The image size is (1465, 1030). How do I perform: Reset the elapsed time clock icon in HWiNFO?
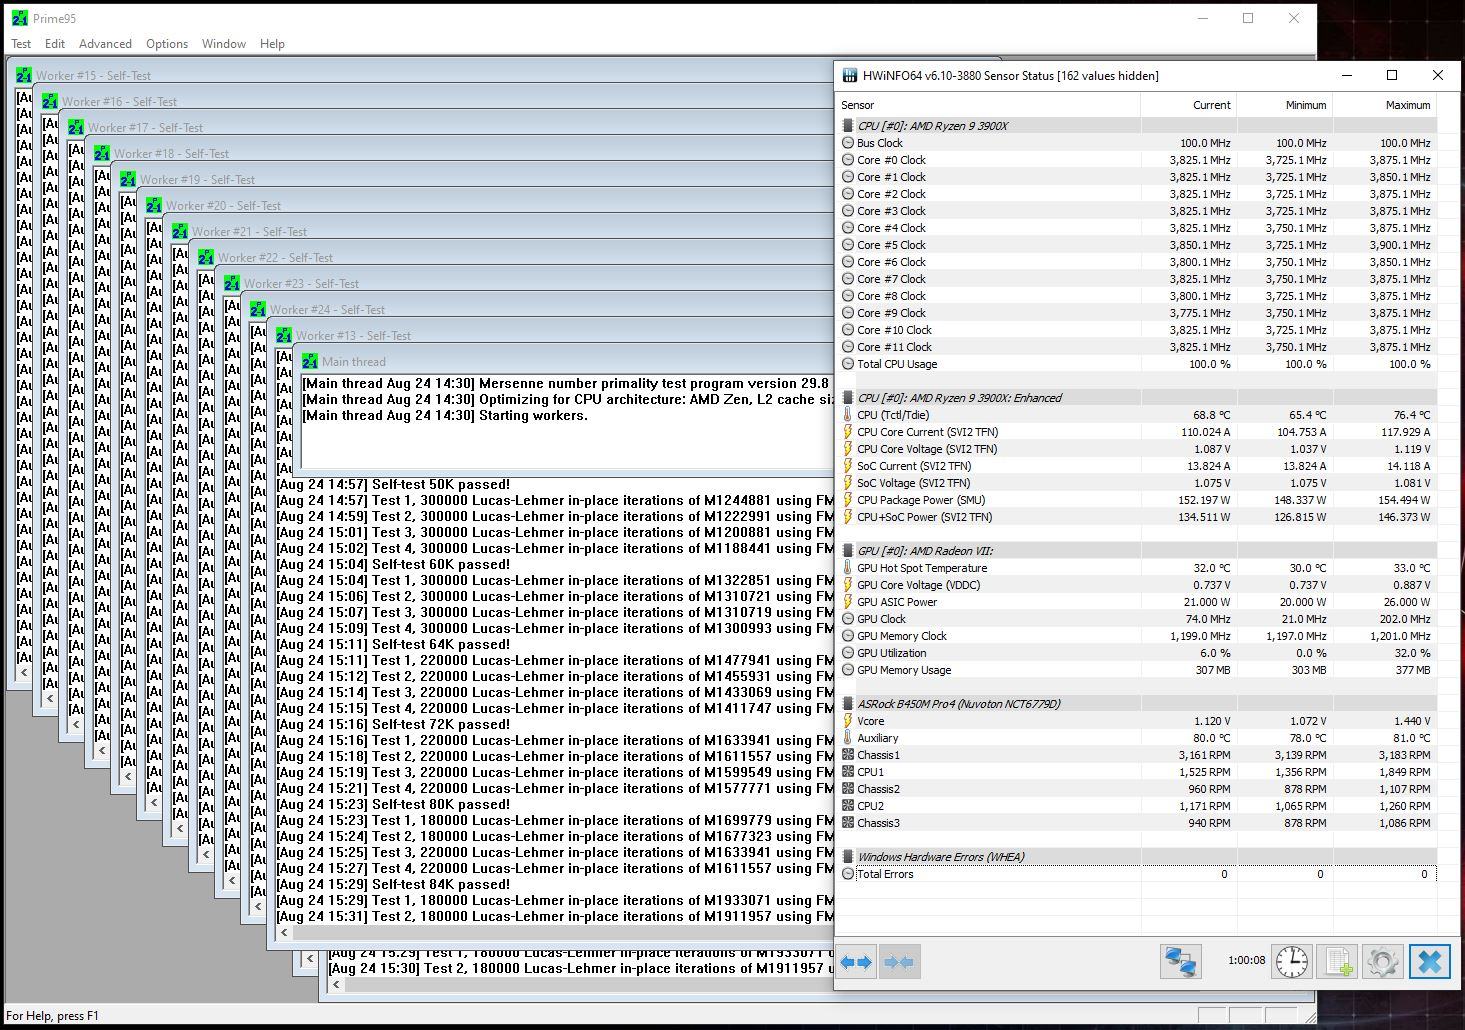point(1291,962)
